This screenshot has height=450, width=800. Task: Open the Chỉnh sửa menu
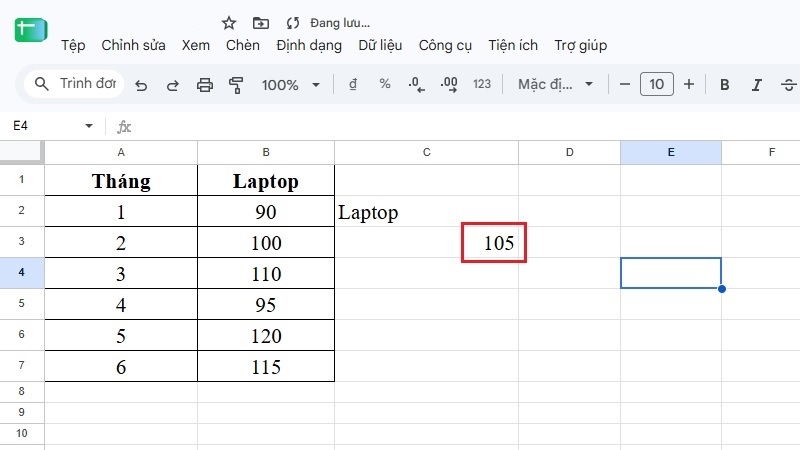(x=133, y=45)
